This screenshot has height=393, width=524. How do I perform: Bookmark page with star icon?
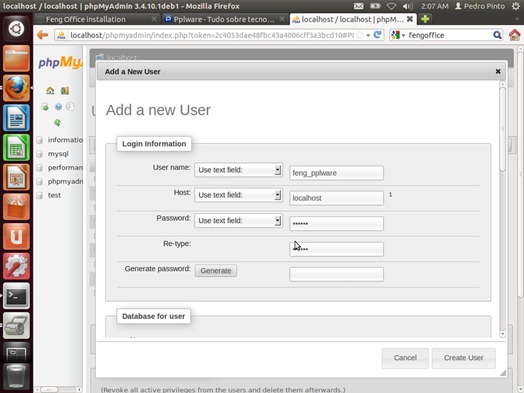pos(360,35)
